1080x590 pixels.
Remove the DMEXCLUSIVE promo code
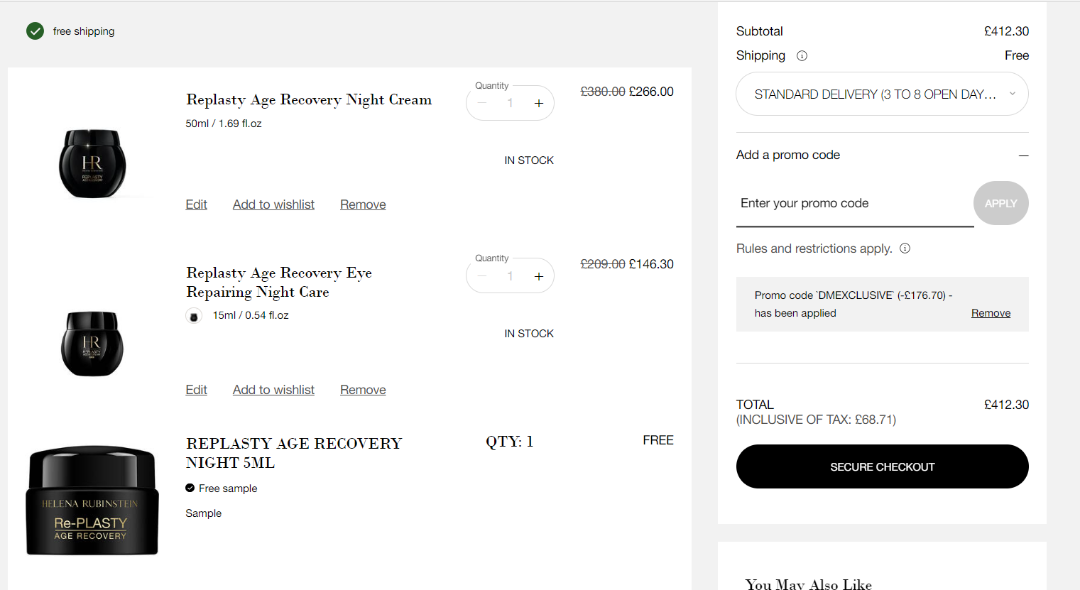coord(990,313)
